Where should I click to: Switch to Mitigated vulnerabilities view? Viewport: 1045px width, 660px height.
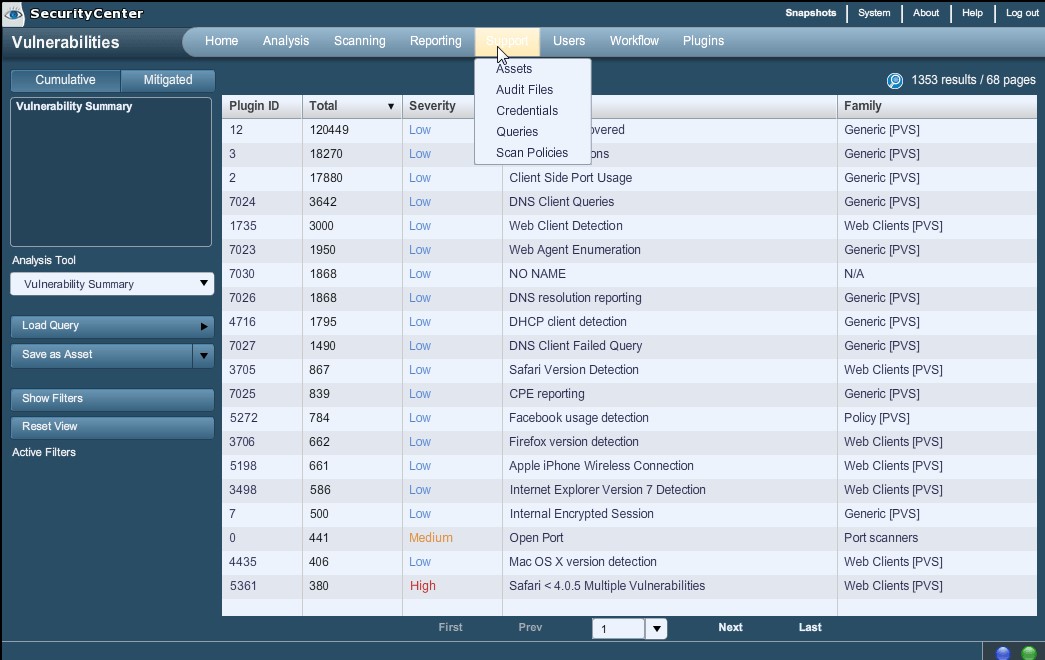[168, 80]
